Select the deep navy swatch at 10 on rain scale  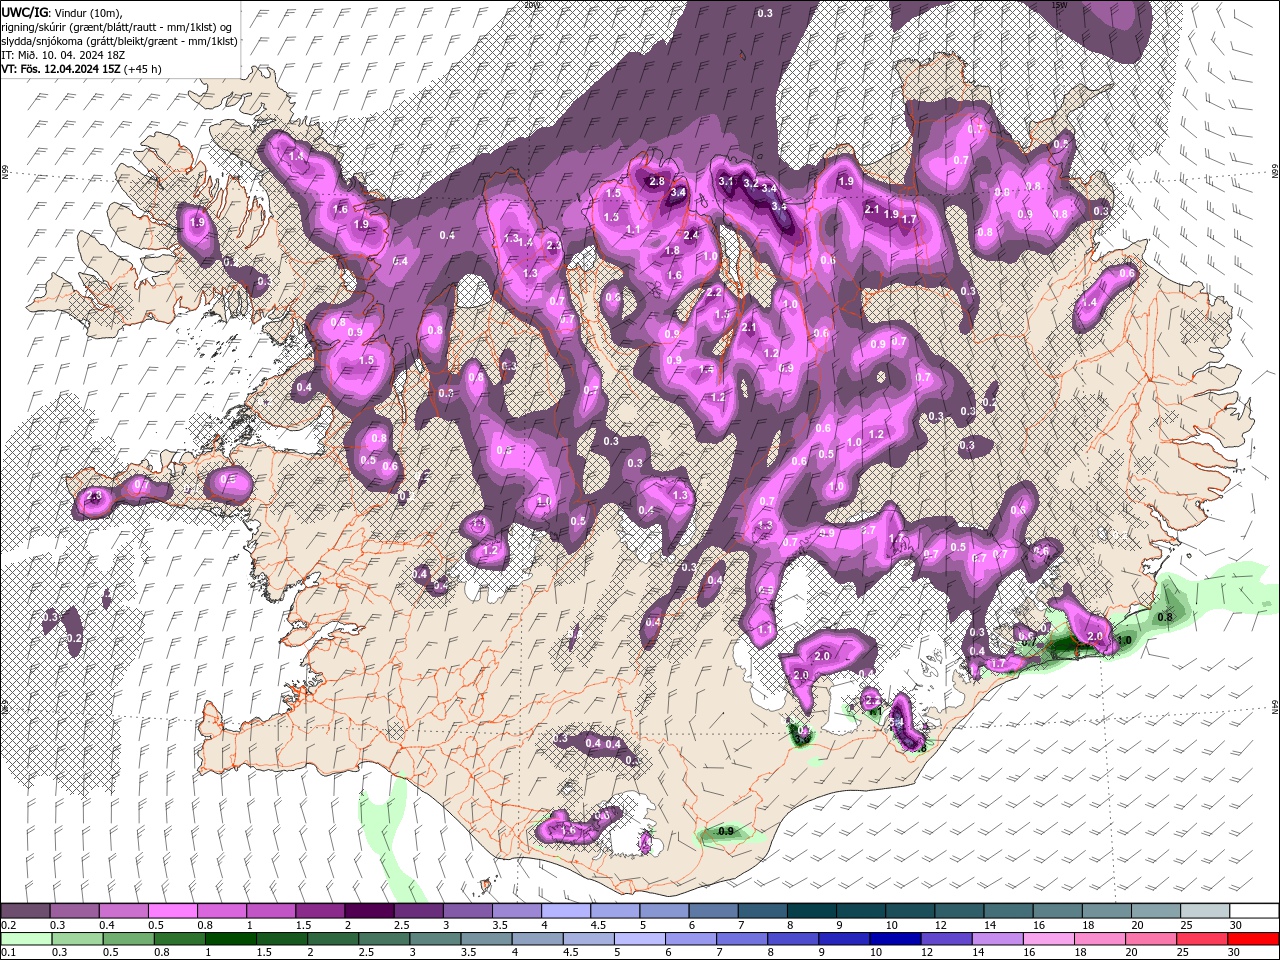896,939
